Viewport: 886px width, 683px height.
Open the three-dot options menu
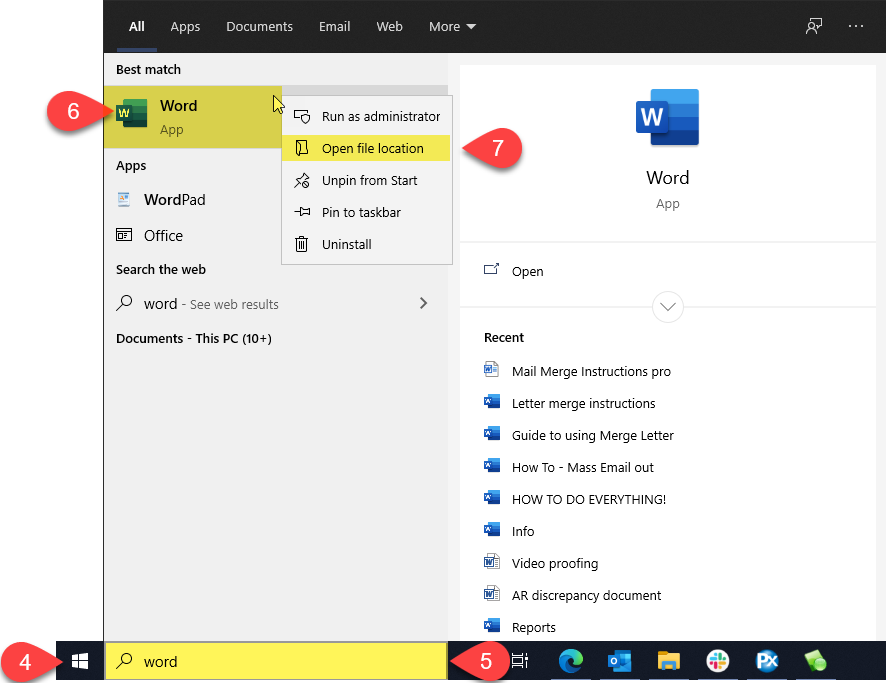click(x=855, y=26)
